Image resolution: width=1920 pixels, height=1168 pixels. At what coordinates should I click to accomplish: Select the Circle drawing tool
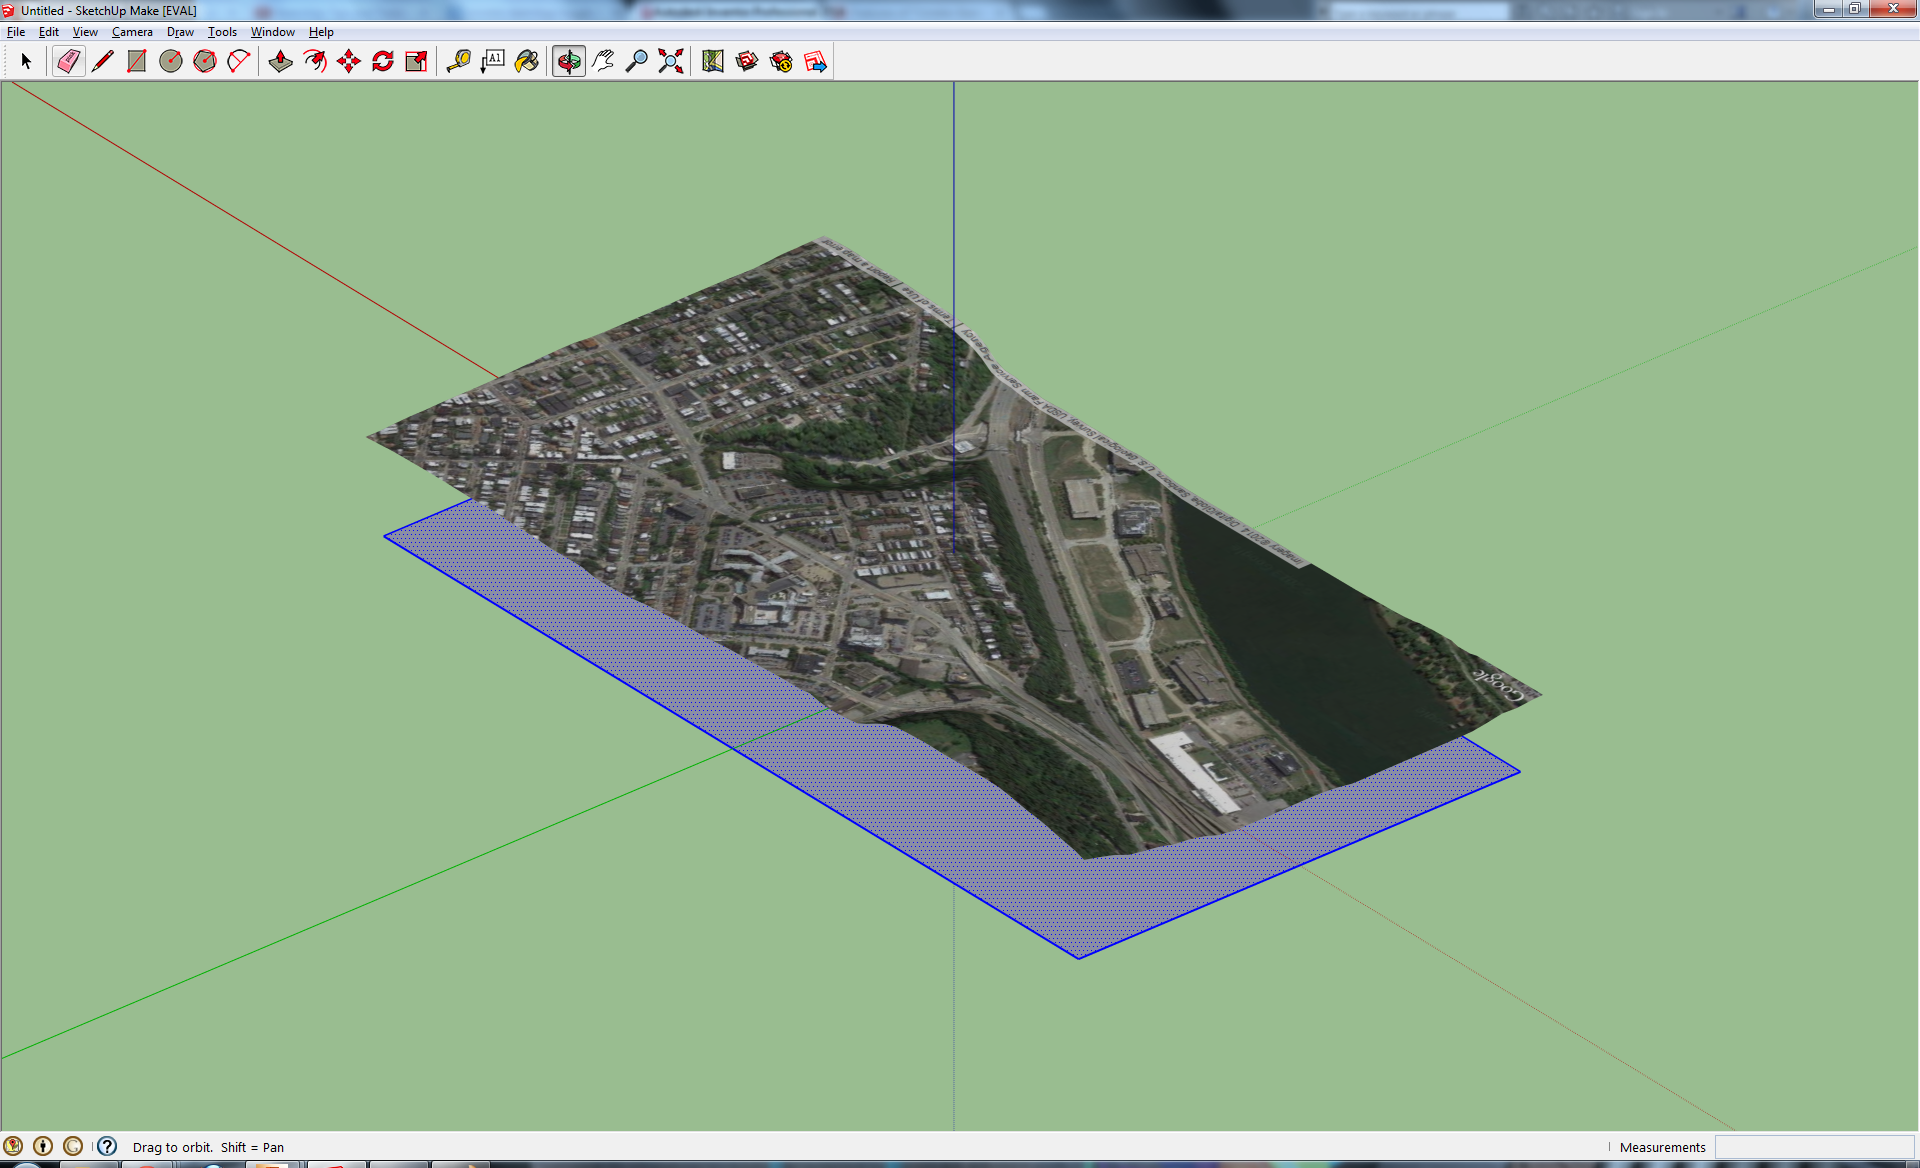pyautogui.click(x=171, y=61)
